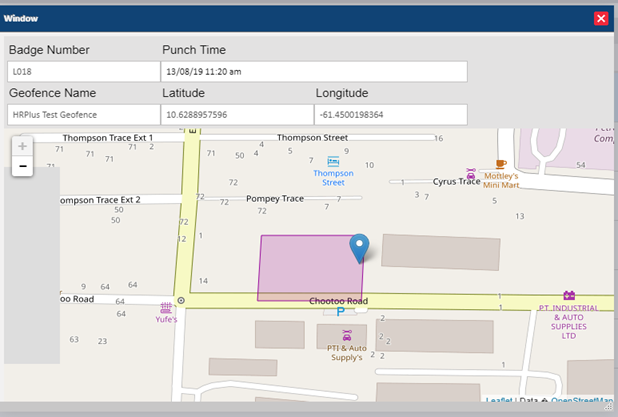Click the Yufe's label text
This screenshot has height=417, width=618.
pos(166,319)
